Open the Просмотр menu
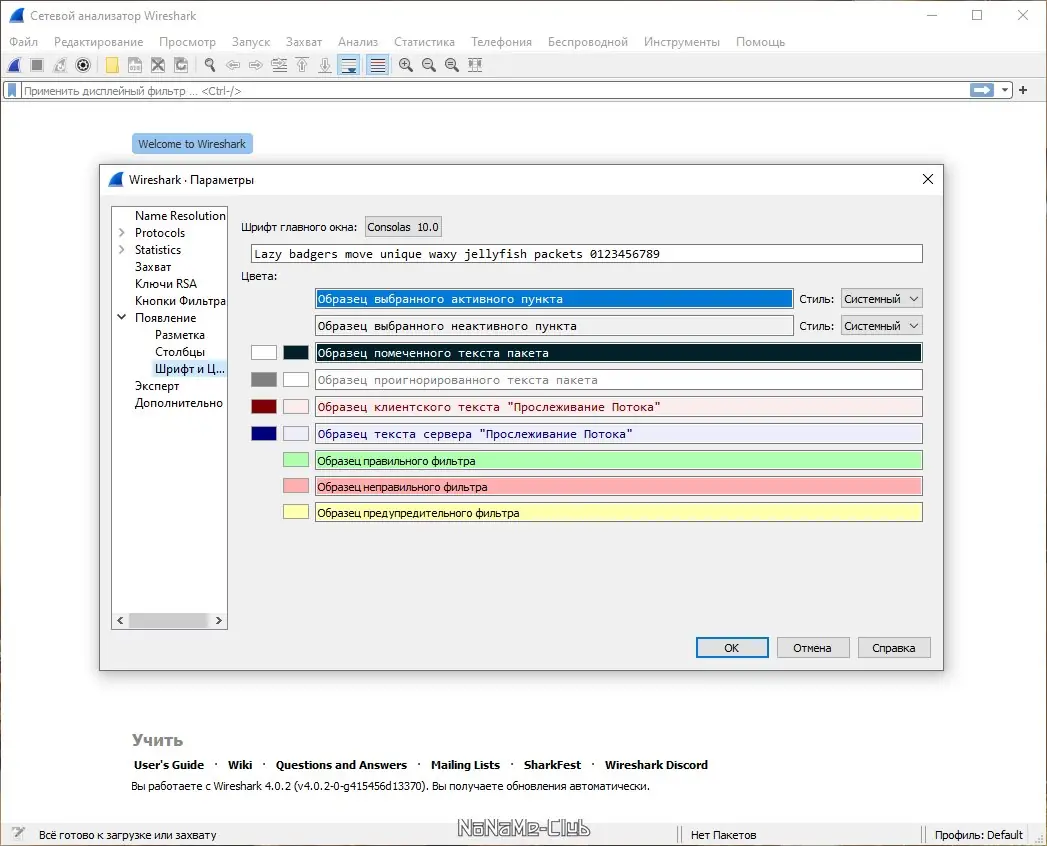The height and width of the screenshot is (846, 1047). click(188, 41)
